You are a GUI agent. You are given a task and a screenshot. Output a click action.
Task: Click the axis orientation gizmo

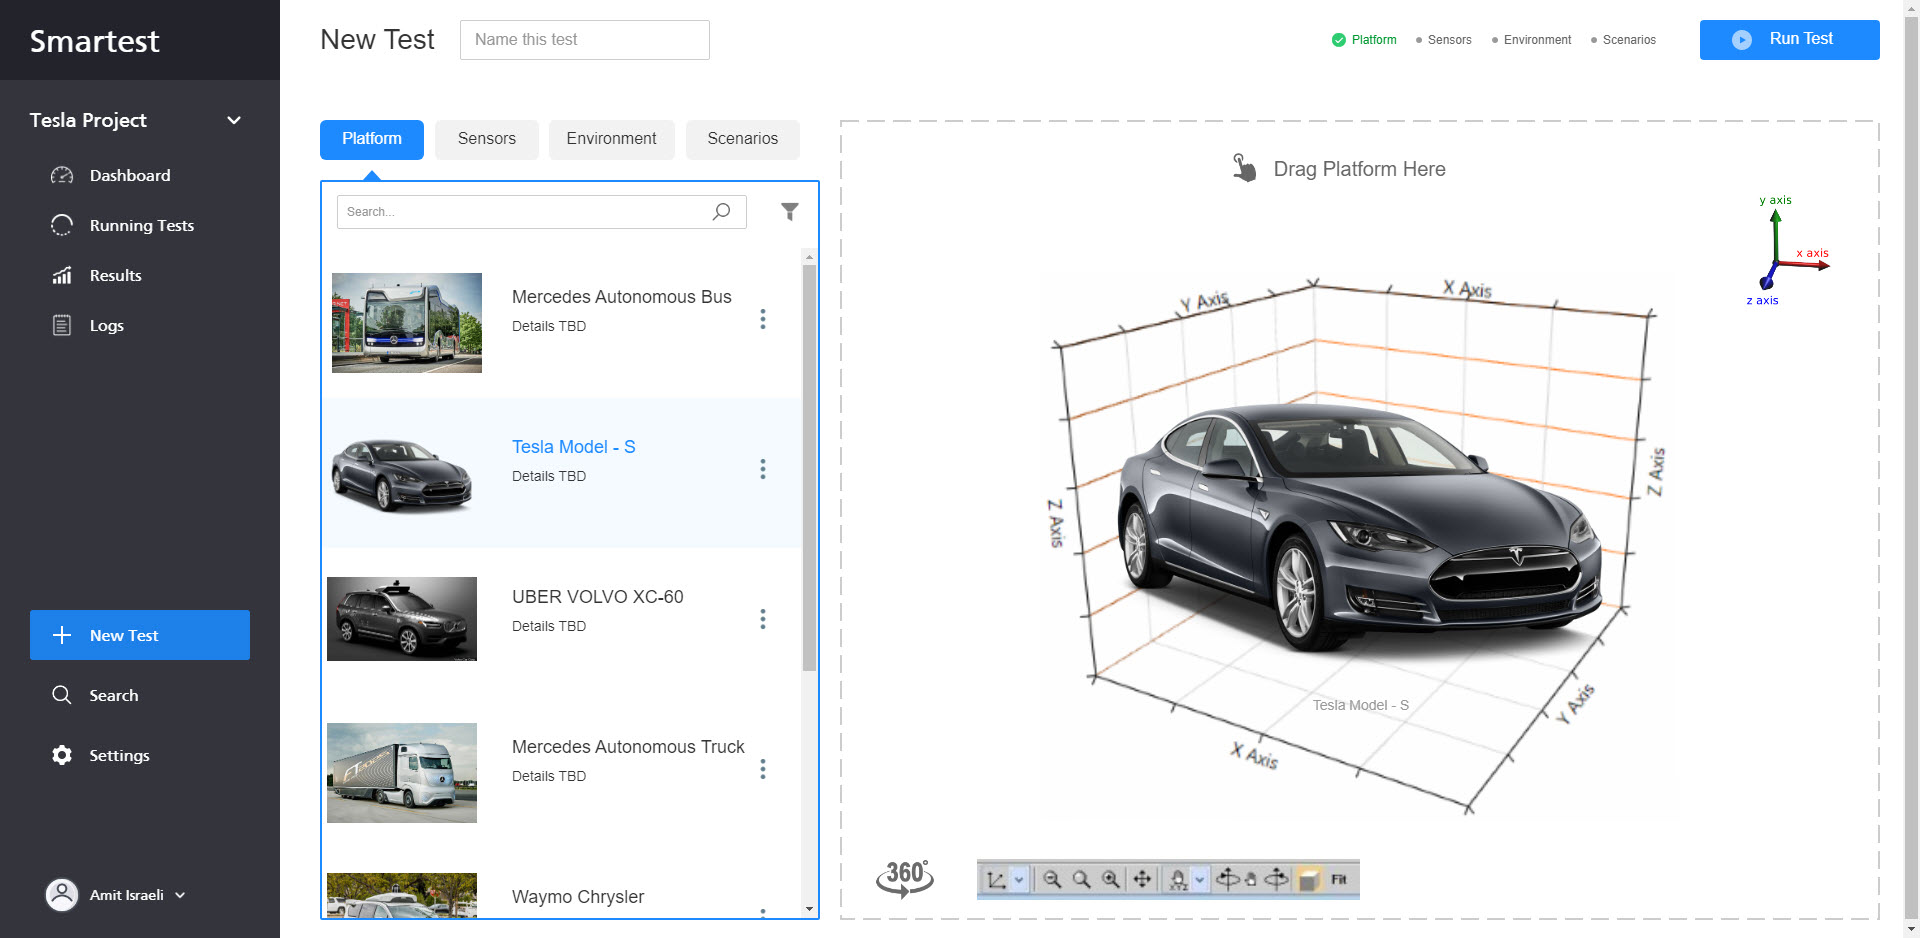(x=1790, y=250)
